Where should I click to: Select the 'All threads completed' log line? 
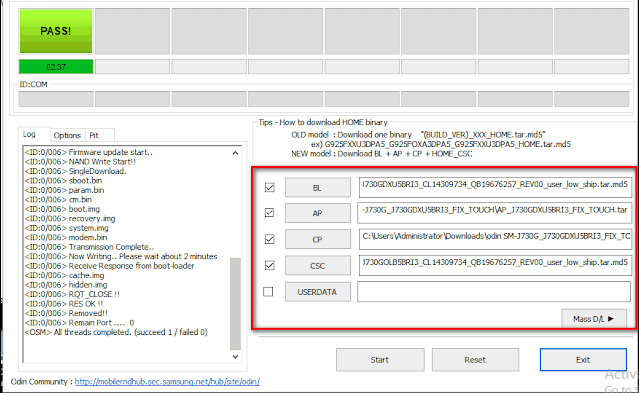point(116,332)
